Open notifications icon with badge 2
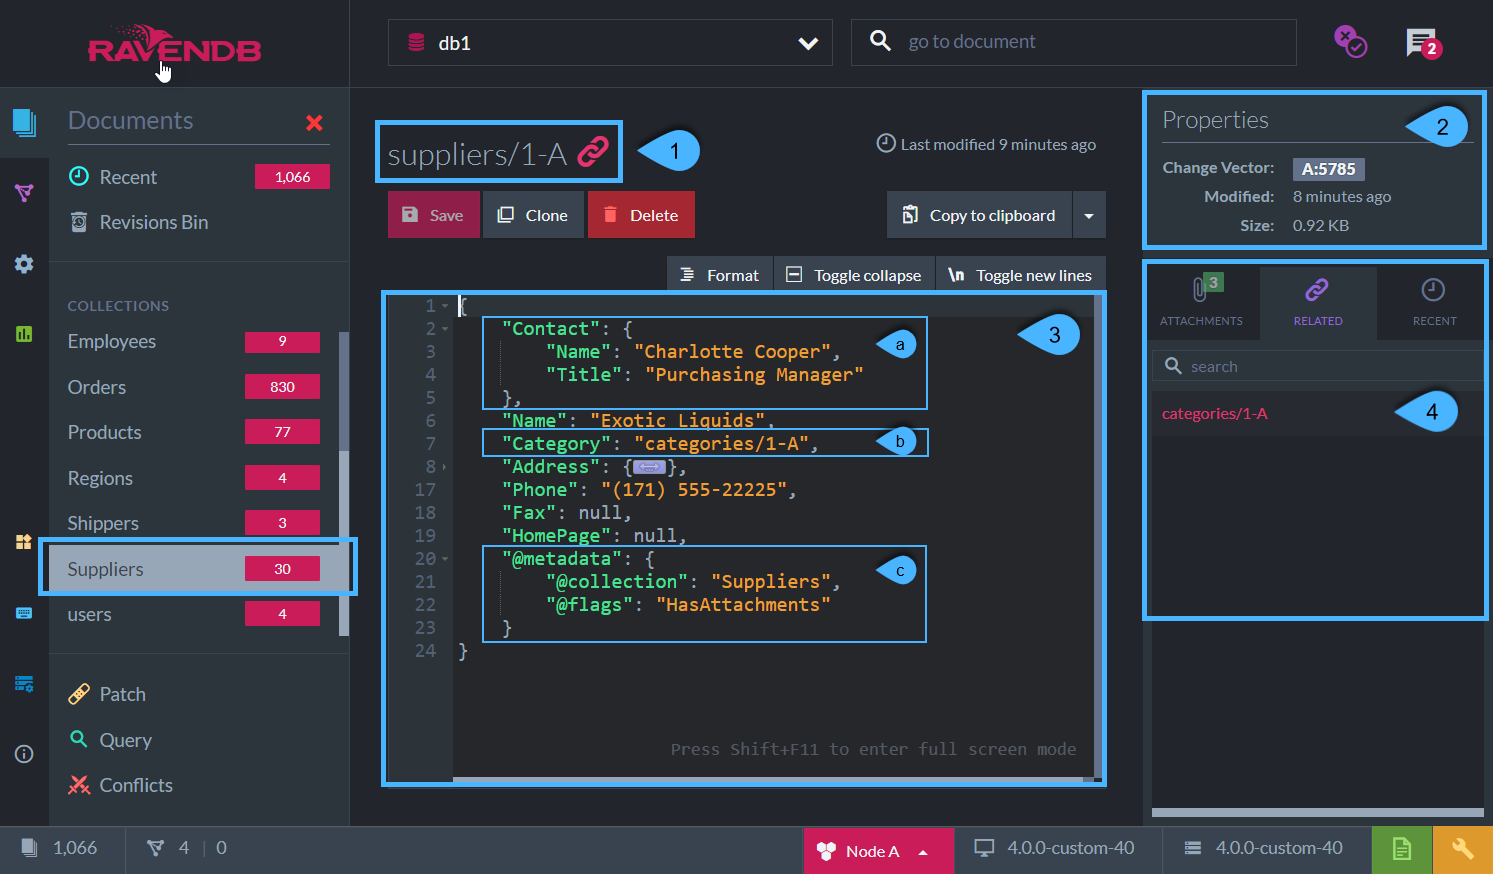1493x874 pixels. pyautogui.click(x=1423, y=43)
